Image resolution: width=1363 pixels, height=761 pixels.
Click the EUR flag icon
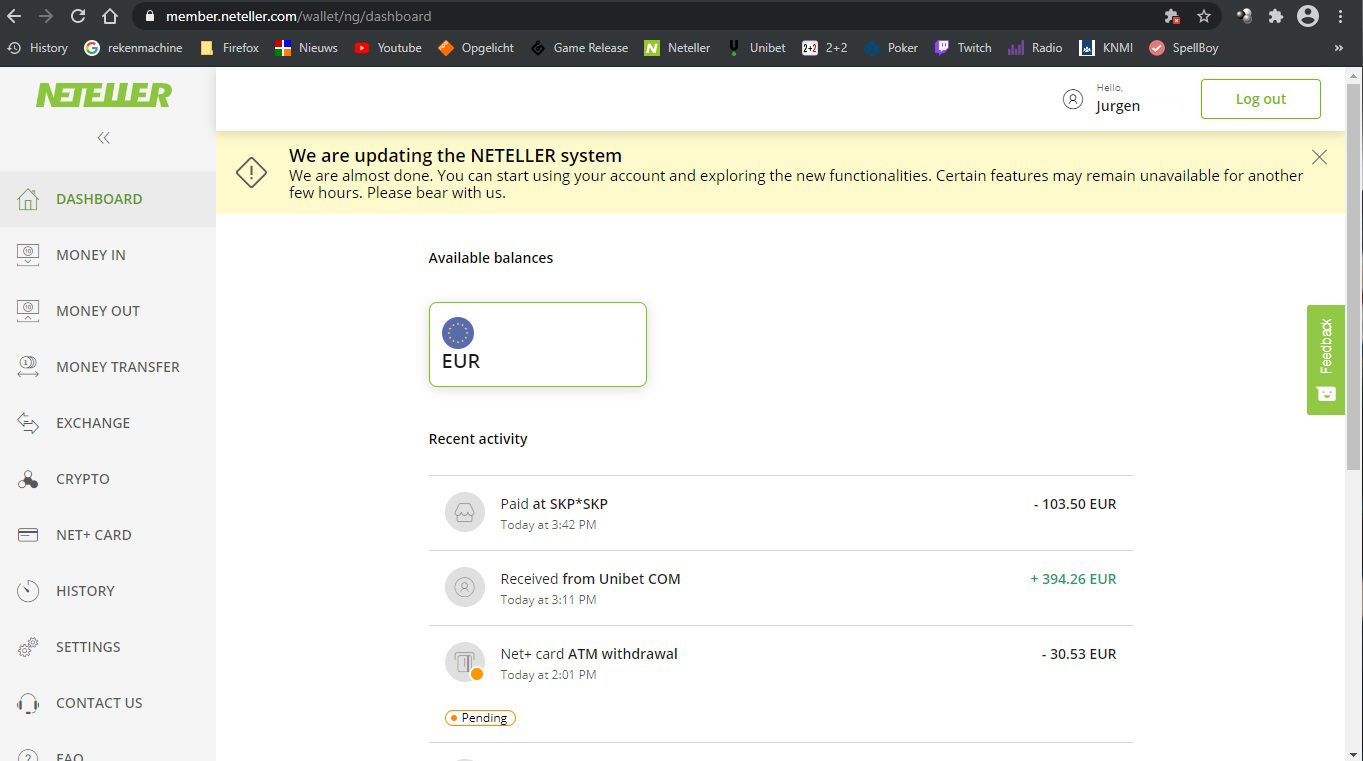[x=458, y=333]
